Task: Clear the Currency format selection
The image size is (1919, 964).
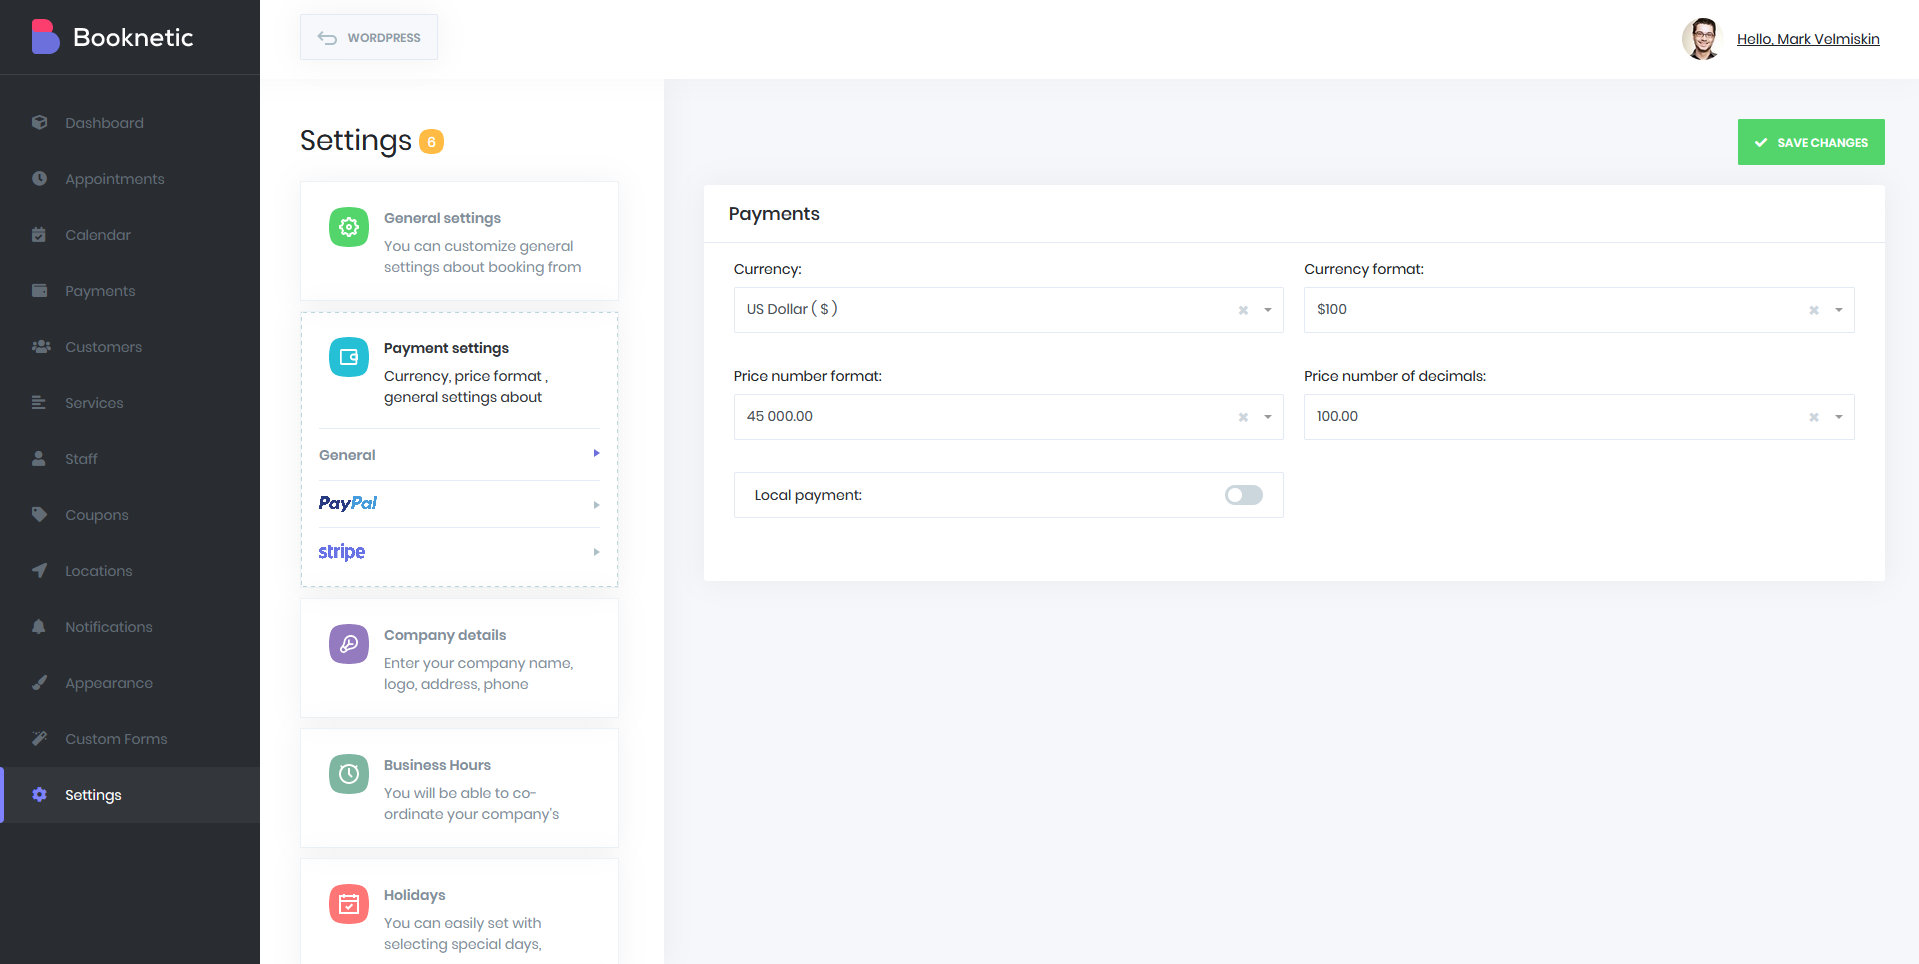Action: pyautogui.click(x=1813, y=310)
